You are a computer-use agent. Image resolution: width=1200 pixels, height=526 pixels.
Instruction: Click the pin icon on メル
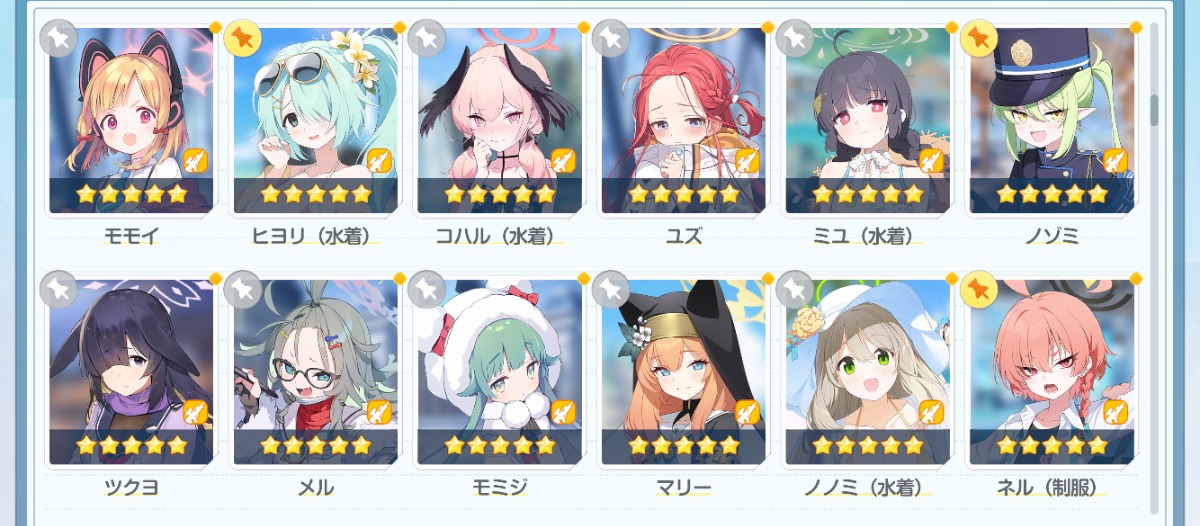pyautogui.click(x=243, y=290)
